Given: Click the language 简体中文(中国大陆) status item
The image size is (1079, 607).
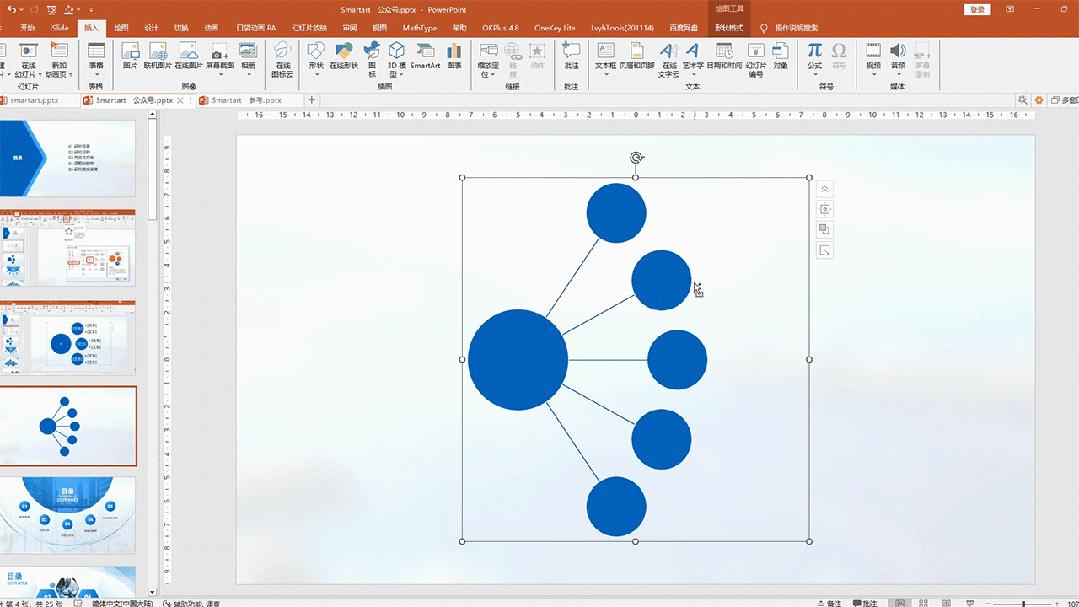Looking at the screenshot, I should click(122, 604).
